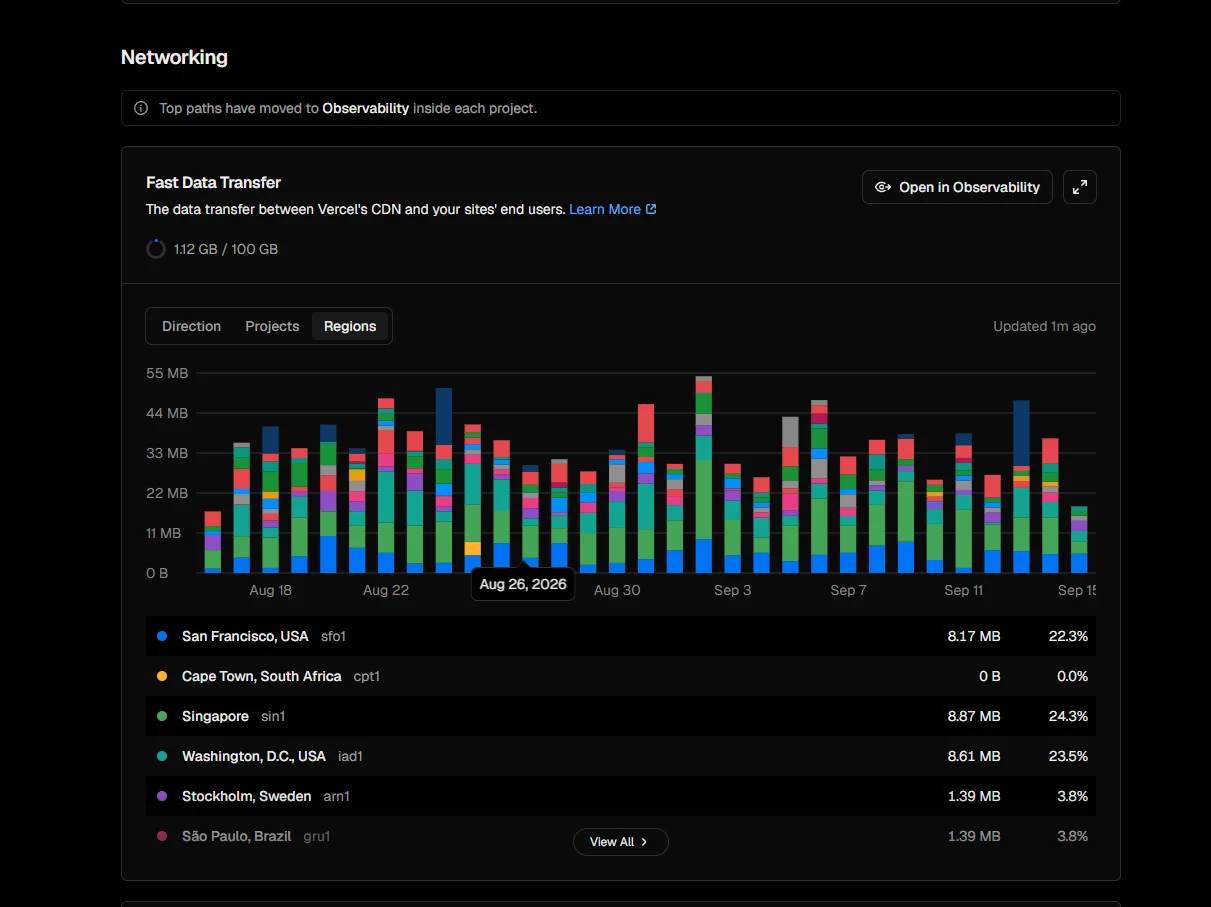Click the "Aug 30" date axis label
This screenshot has width=1211, height=907.
(617, 590)
